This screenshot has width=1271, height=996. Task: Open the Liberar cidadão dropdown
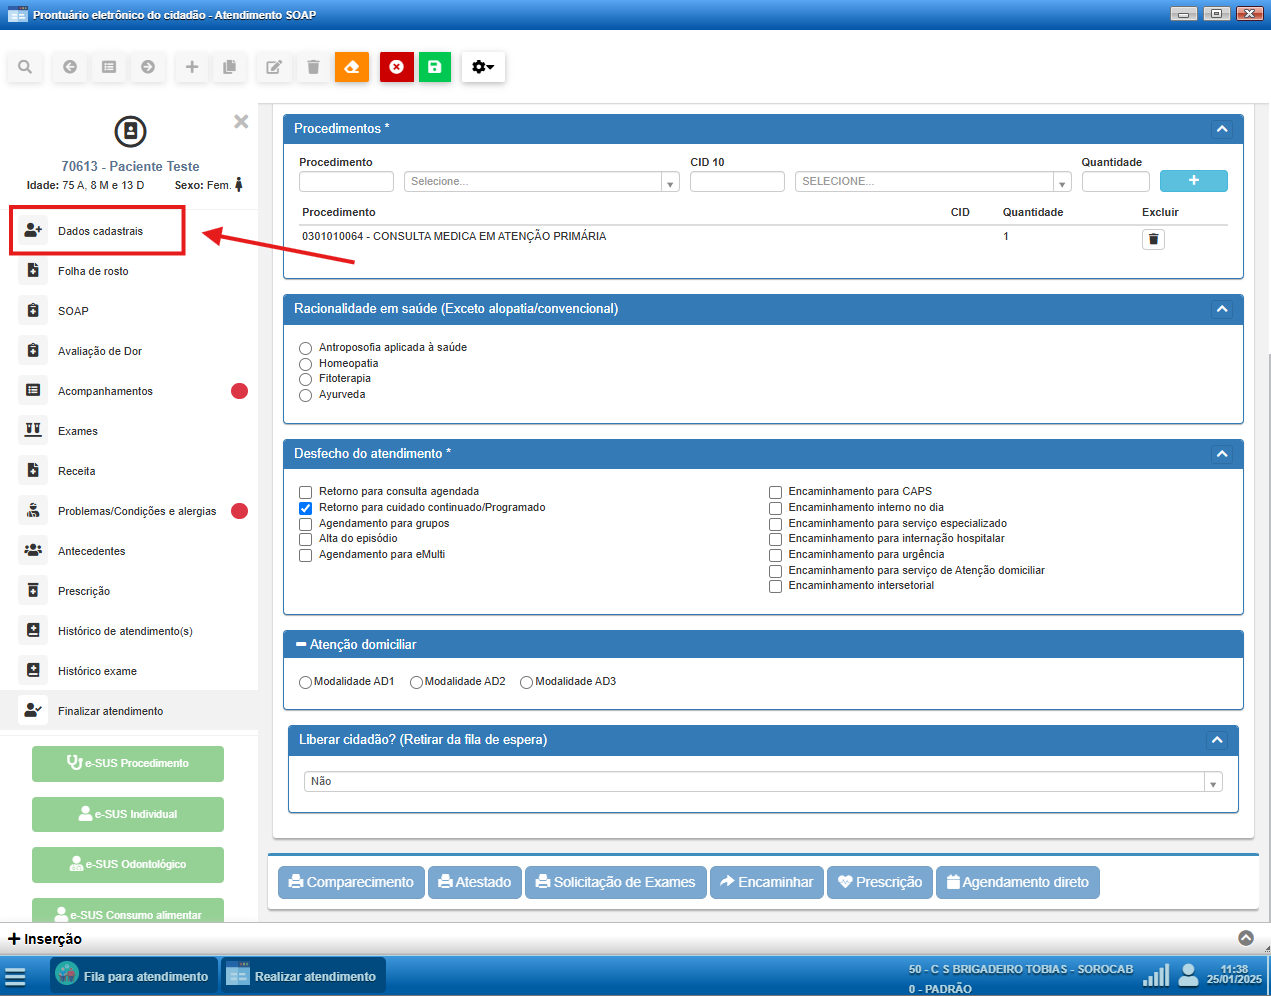tap(763, 782)
